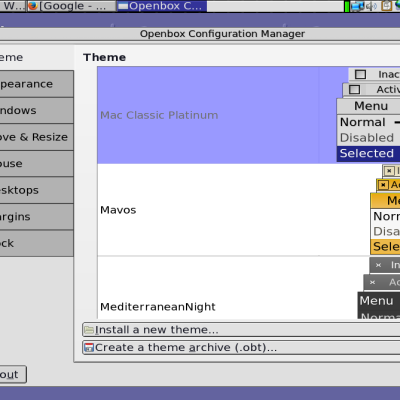
Task: Select the Mavos theme
Action: click(x=249, y=210)
